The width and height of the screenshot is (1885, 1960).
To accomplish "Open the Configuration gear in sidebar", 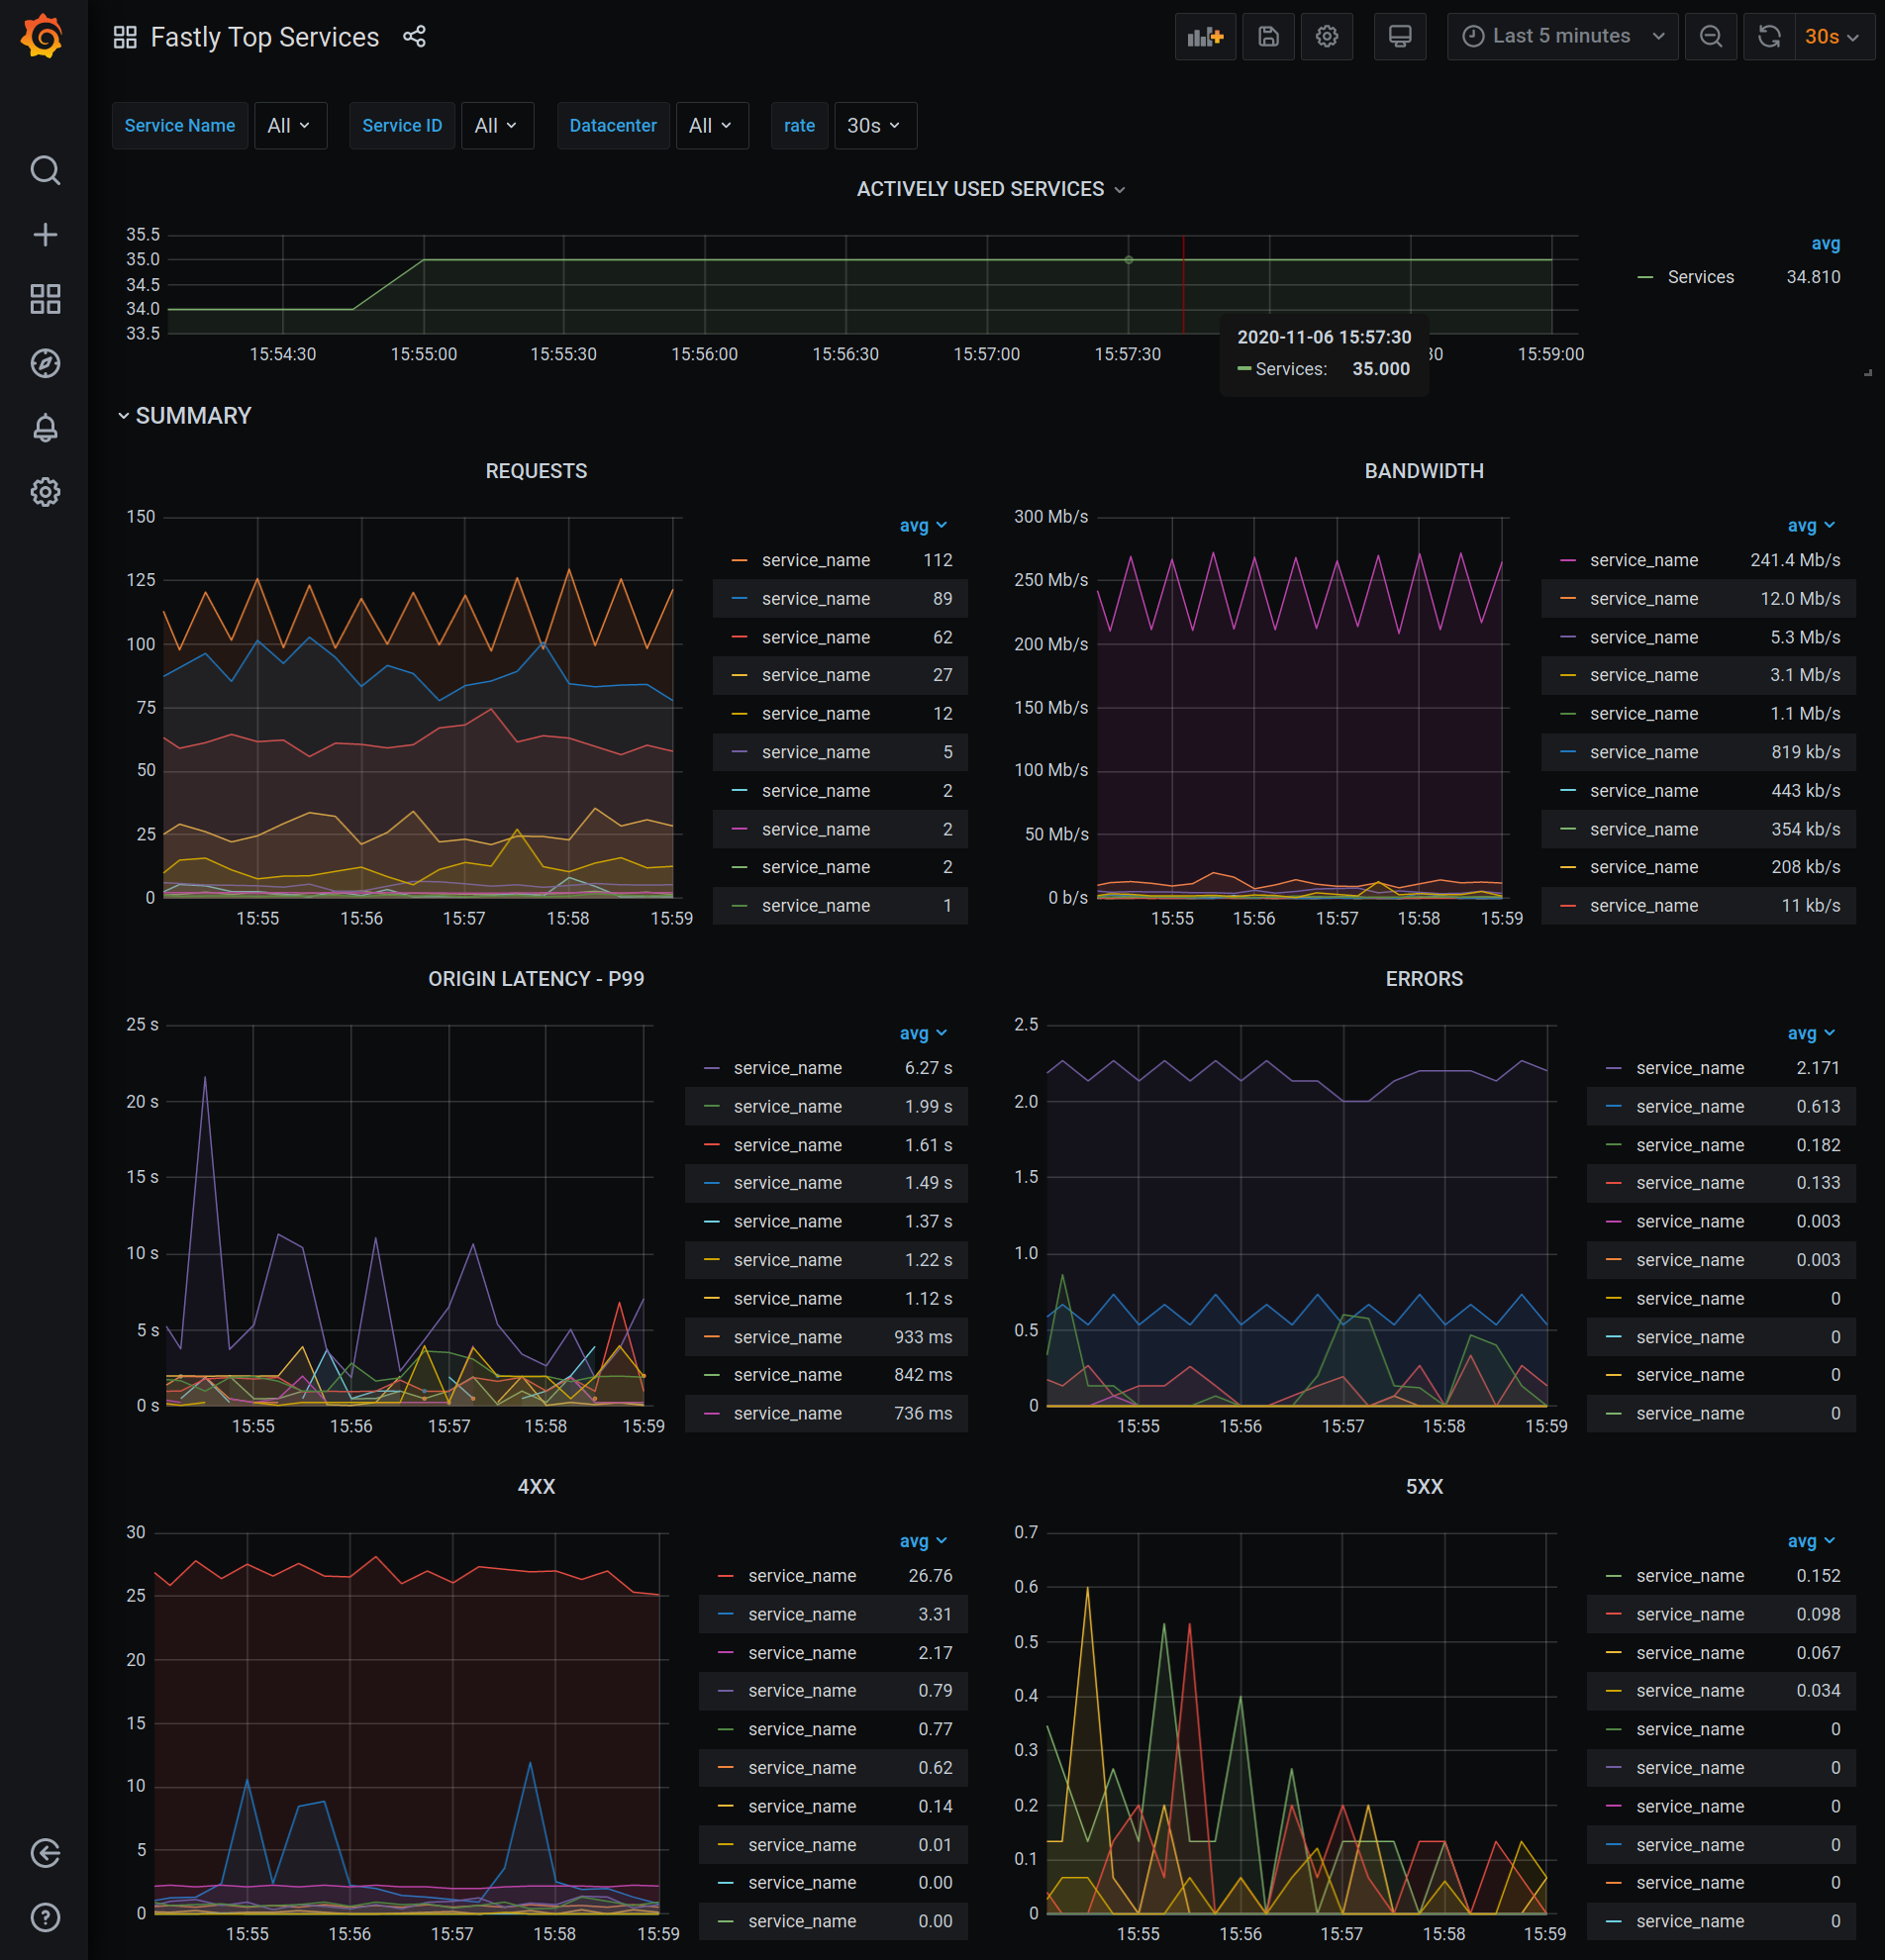I will [45, 492].
